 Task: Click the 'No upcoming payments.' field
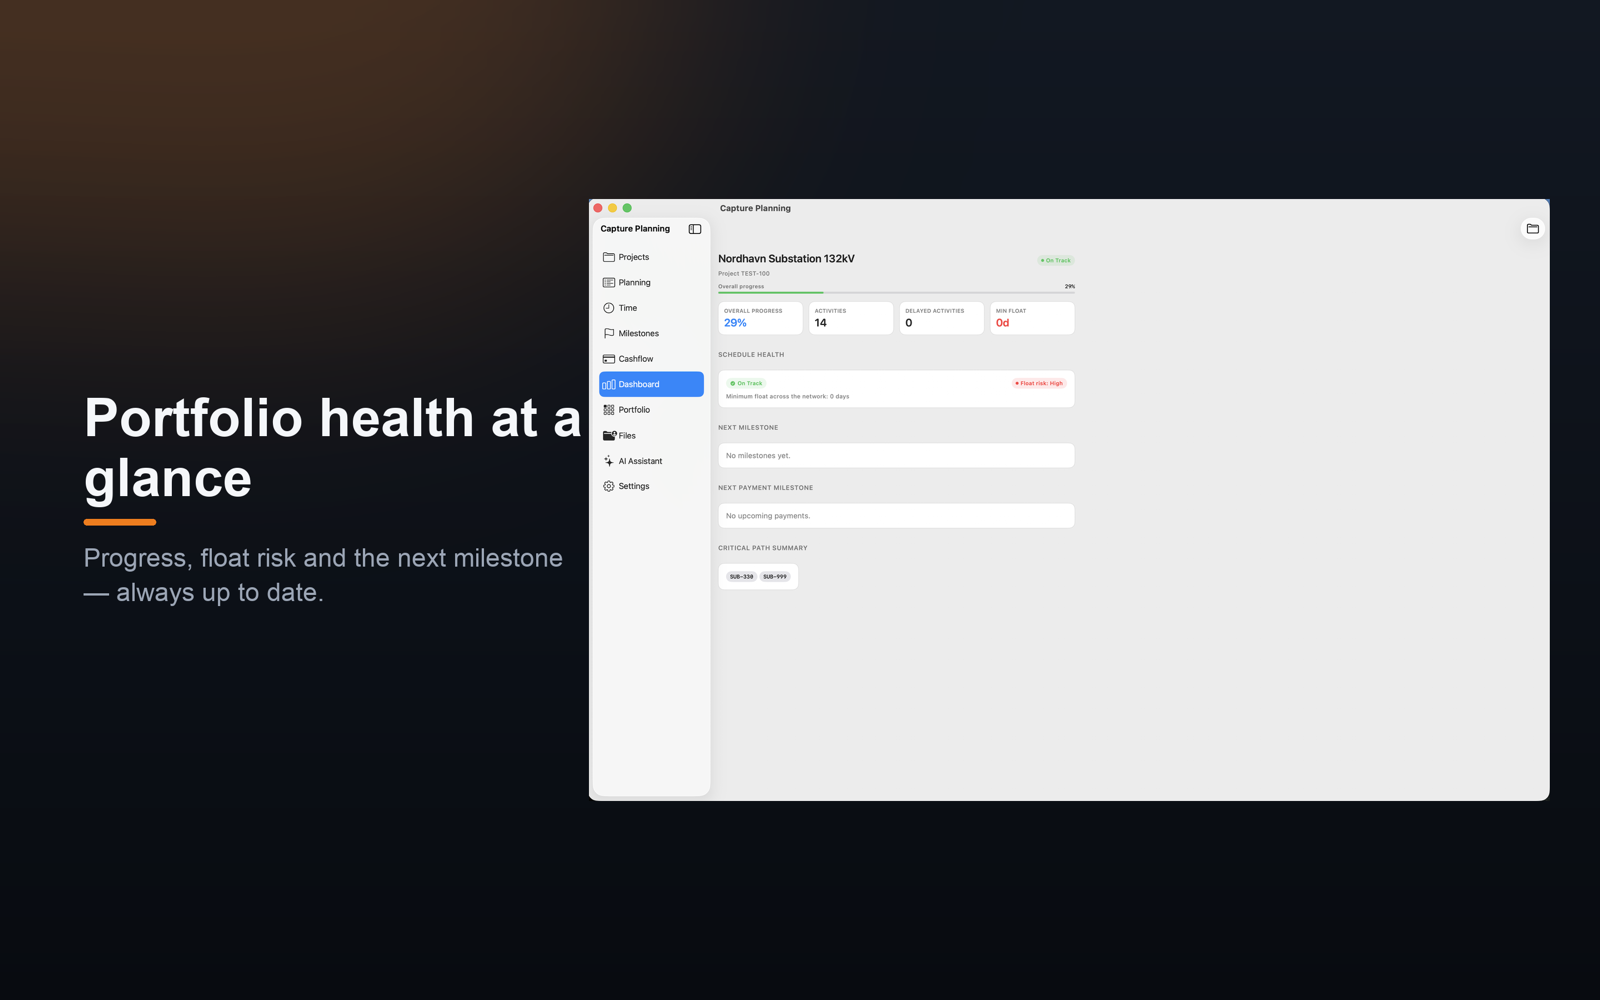point(896,516)
